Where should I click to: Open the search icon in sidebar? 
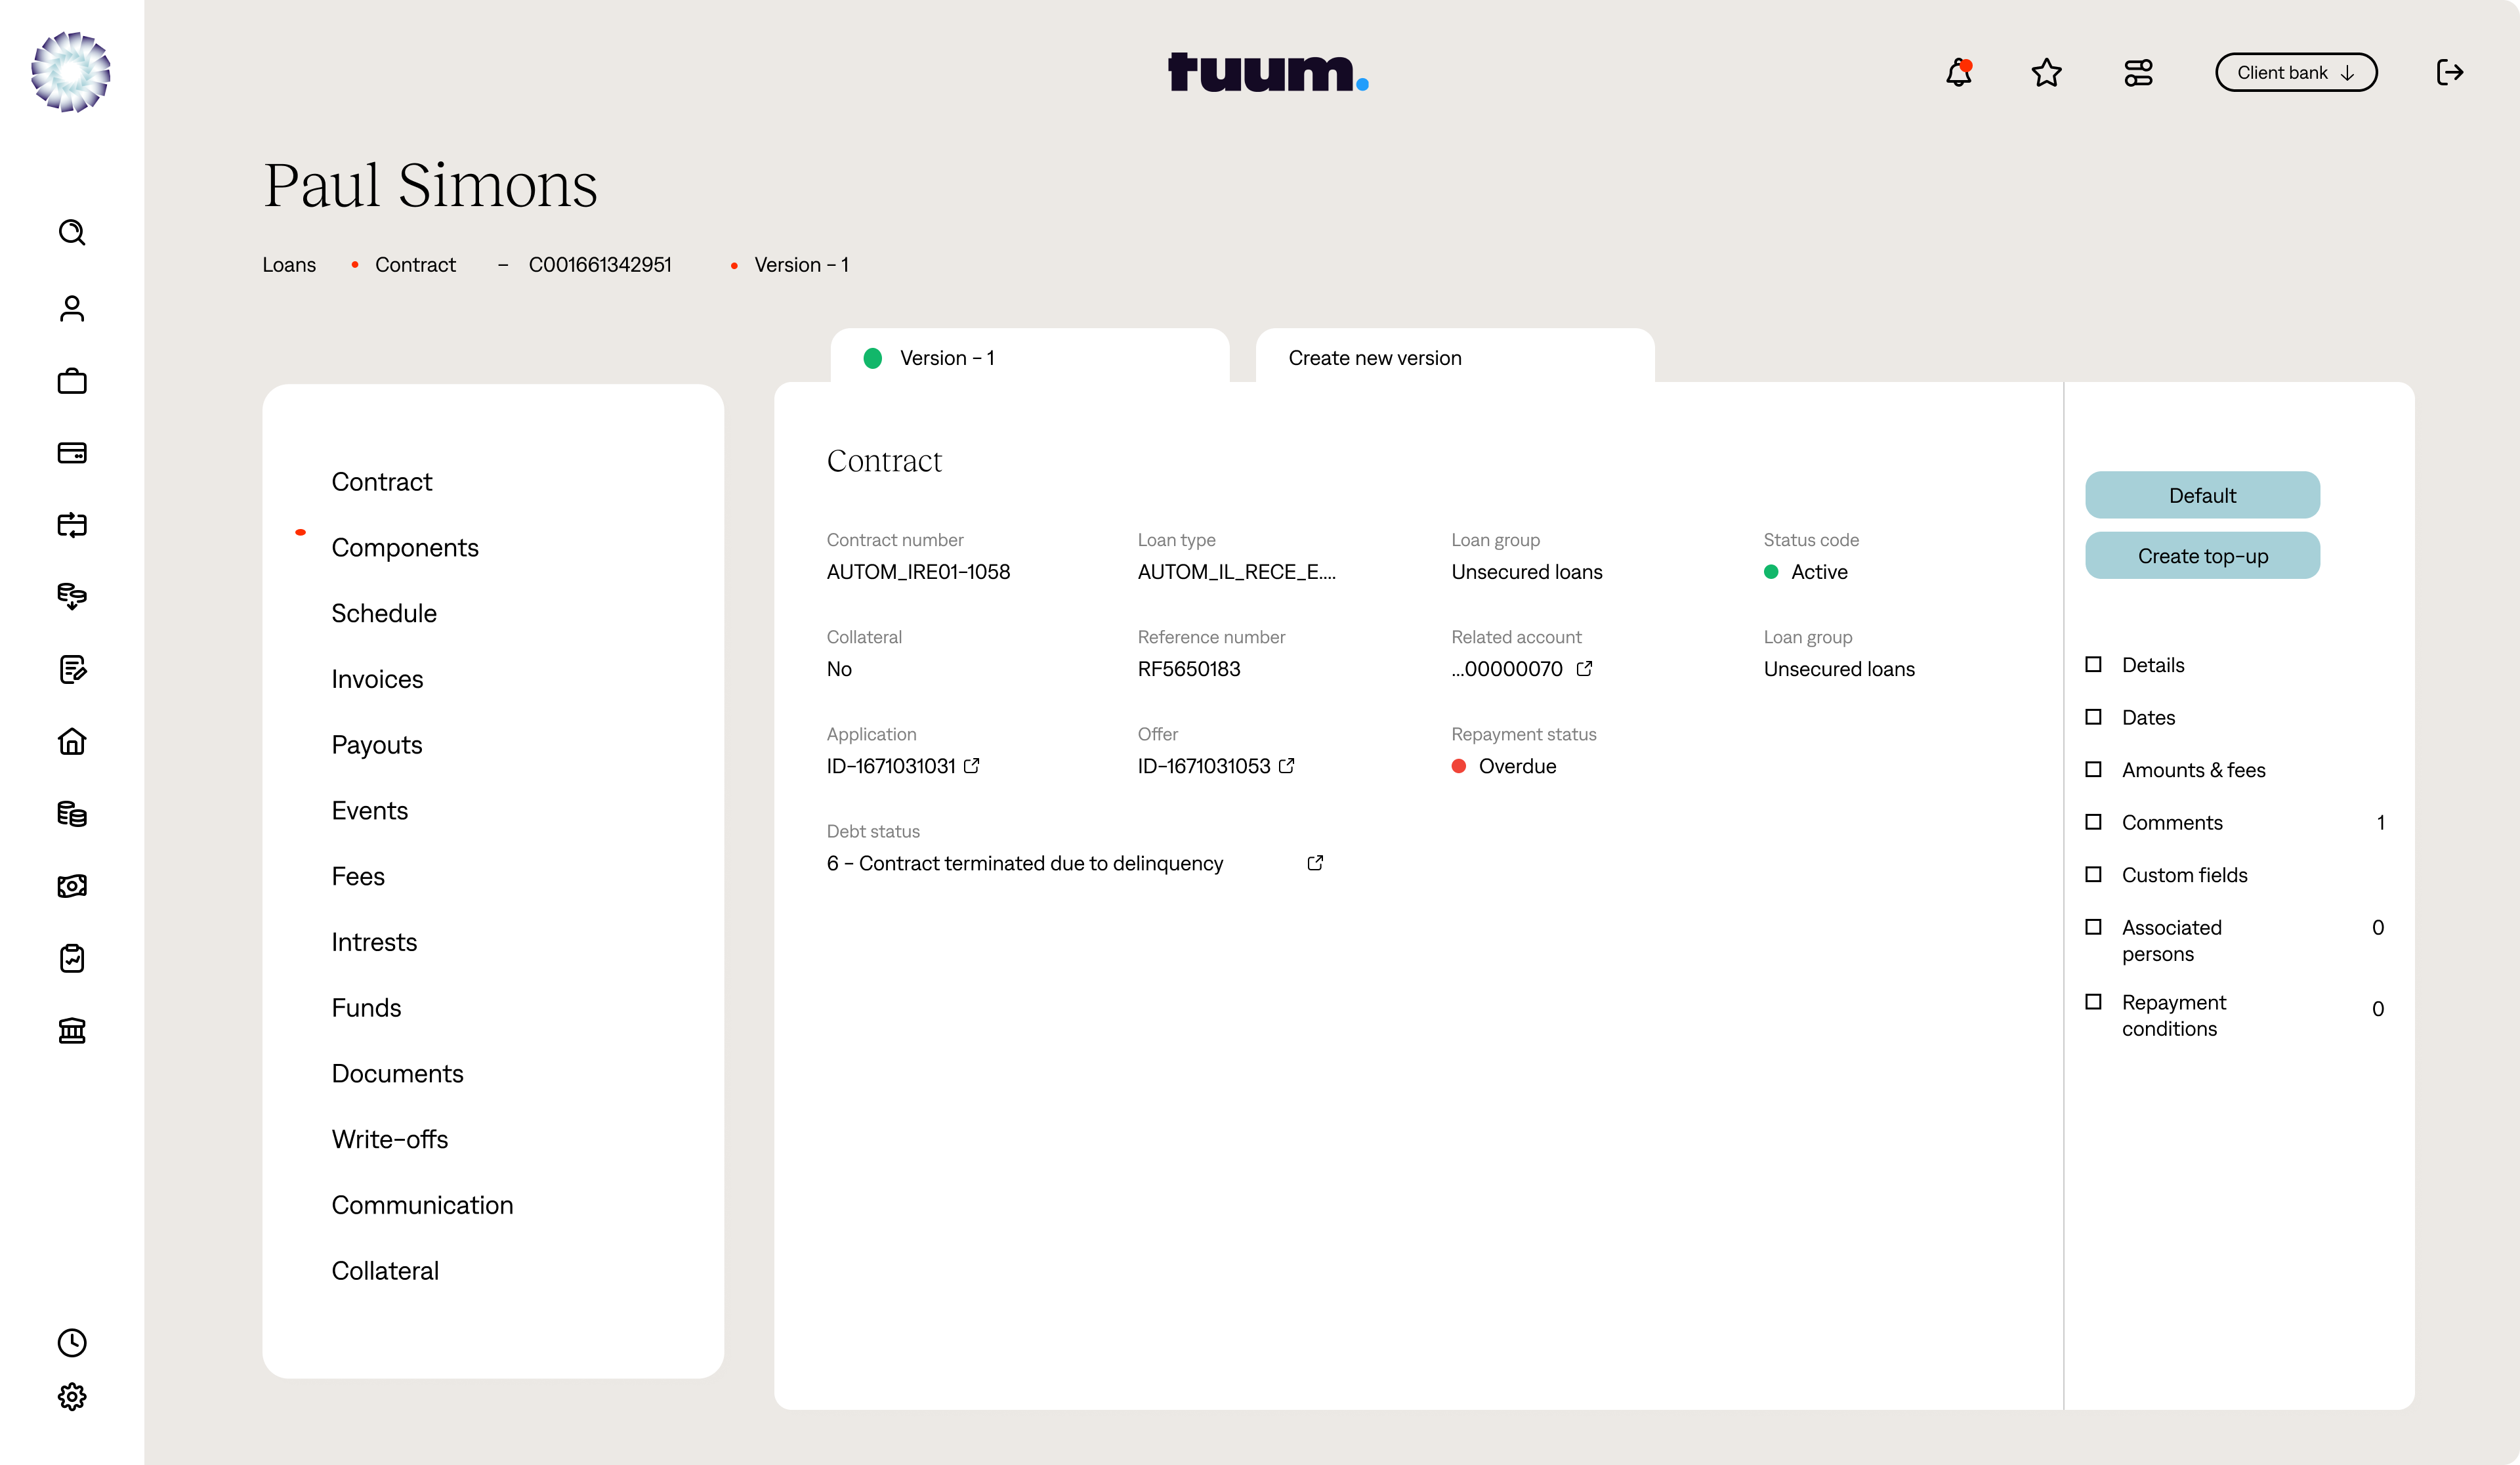72,233
